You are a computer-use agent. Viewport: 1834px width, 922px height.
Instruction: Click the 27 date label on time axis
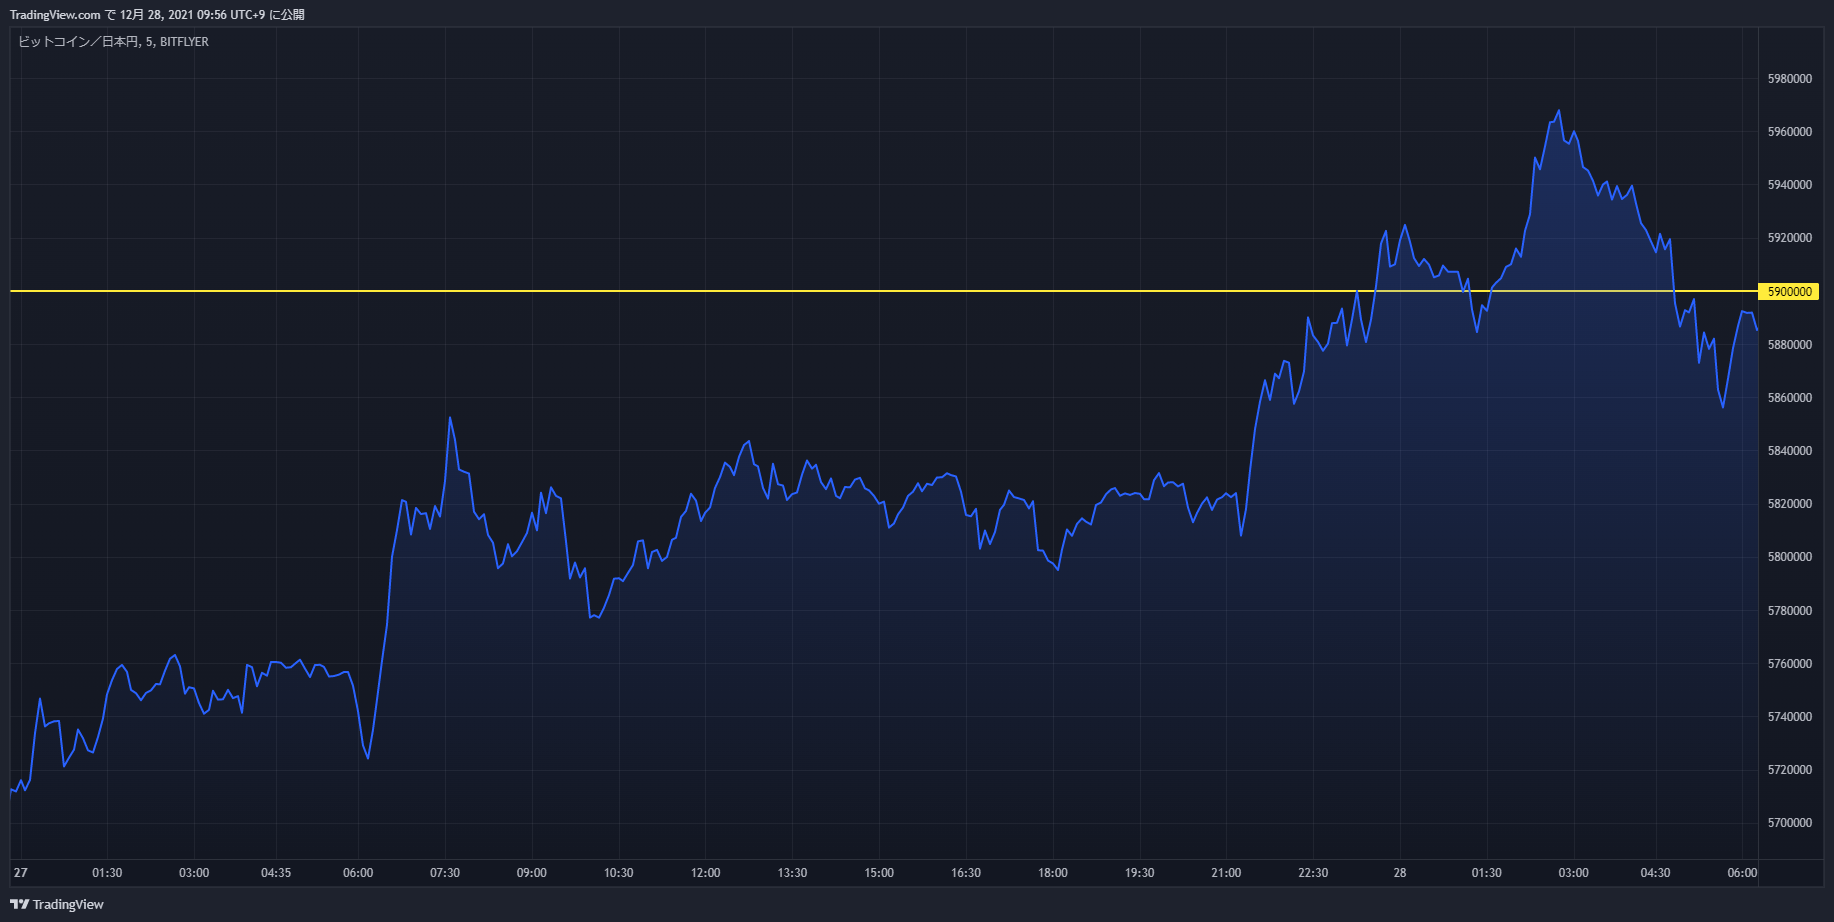pyautogui.click(x=21, y=873)
